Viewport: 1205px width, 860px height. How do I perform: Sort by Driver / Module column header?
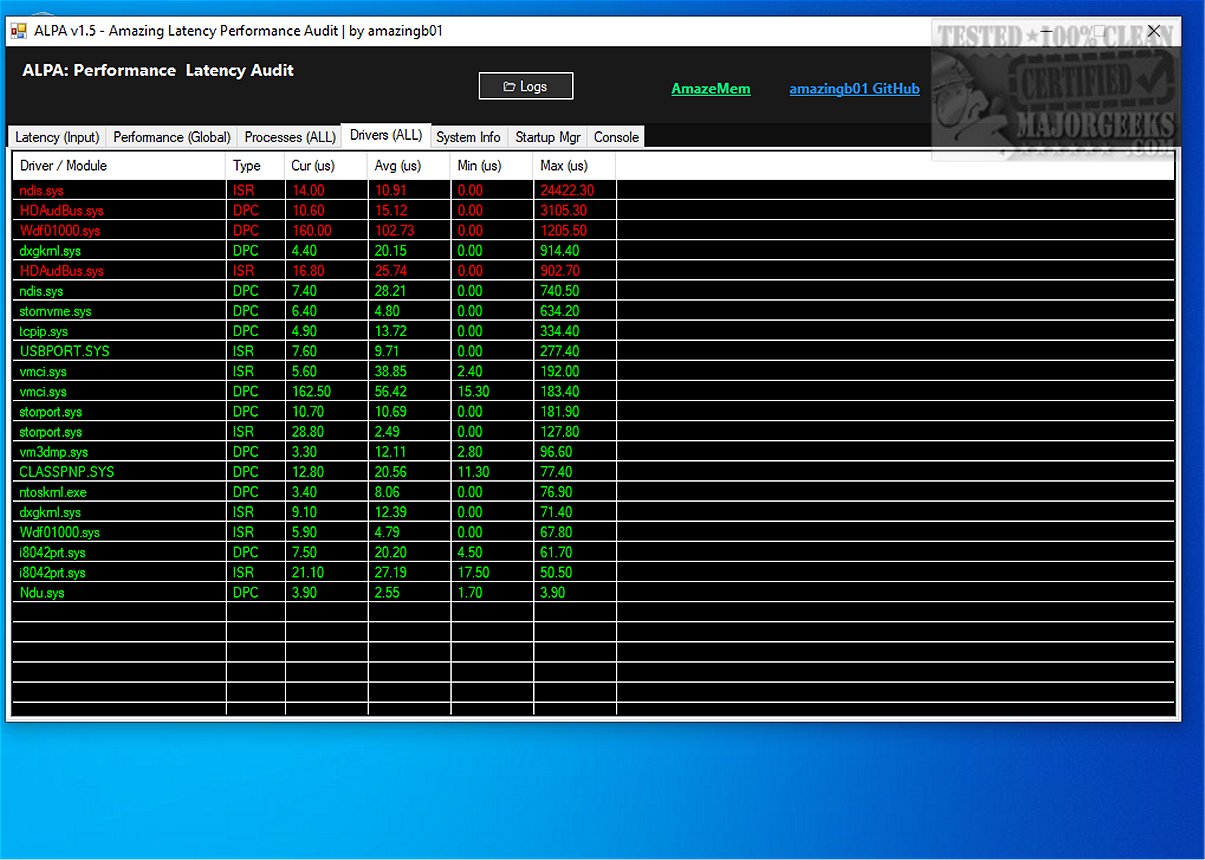click(x=119, y=166)
